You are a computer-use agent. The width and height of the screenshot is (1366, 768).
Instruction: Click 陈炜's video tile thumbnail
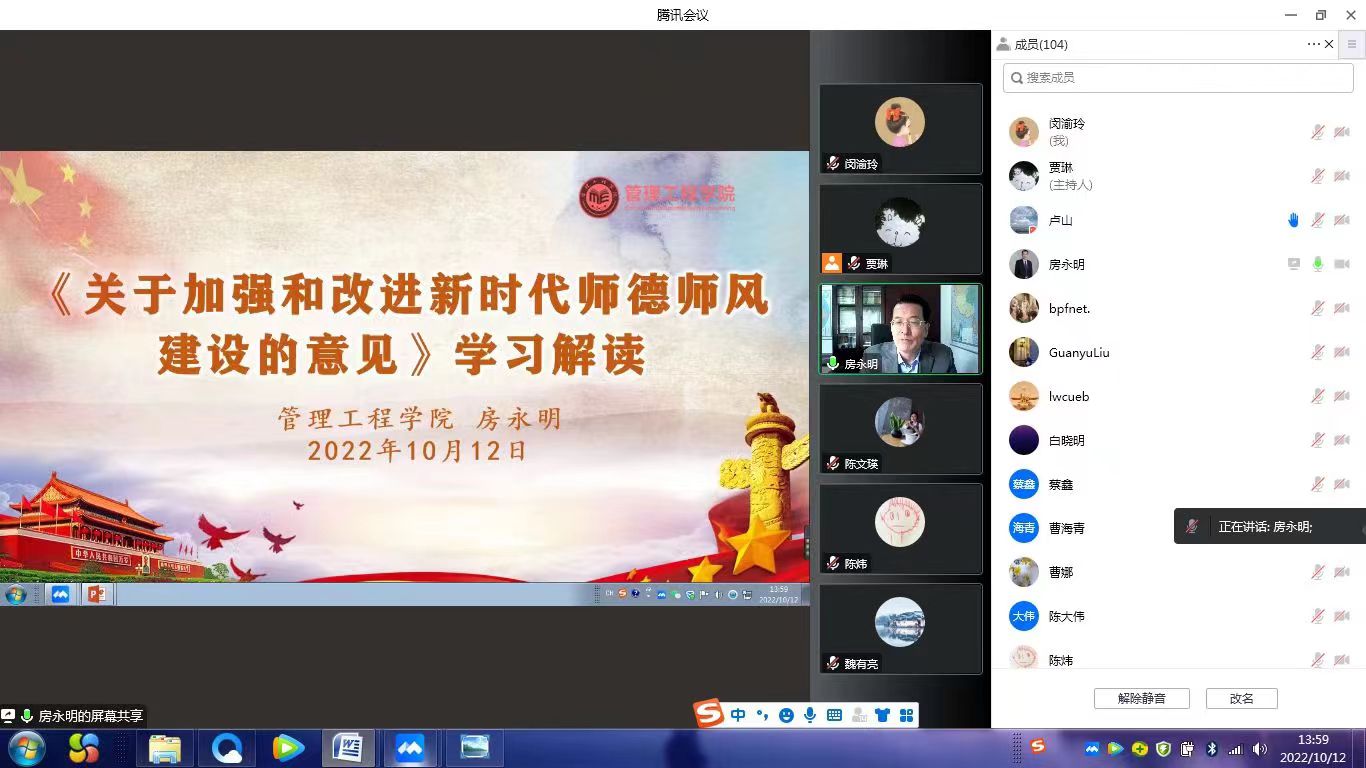[x=900, y=529]
